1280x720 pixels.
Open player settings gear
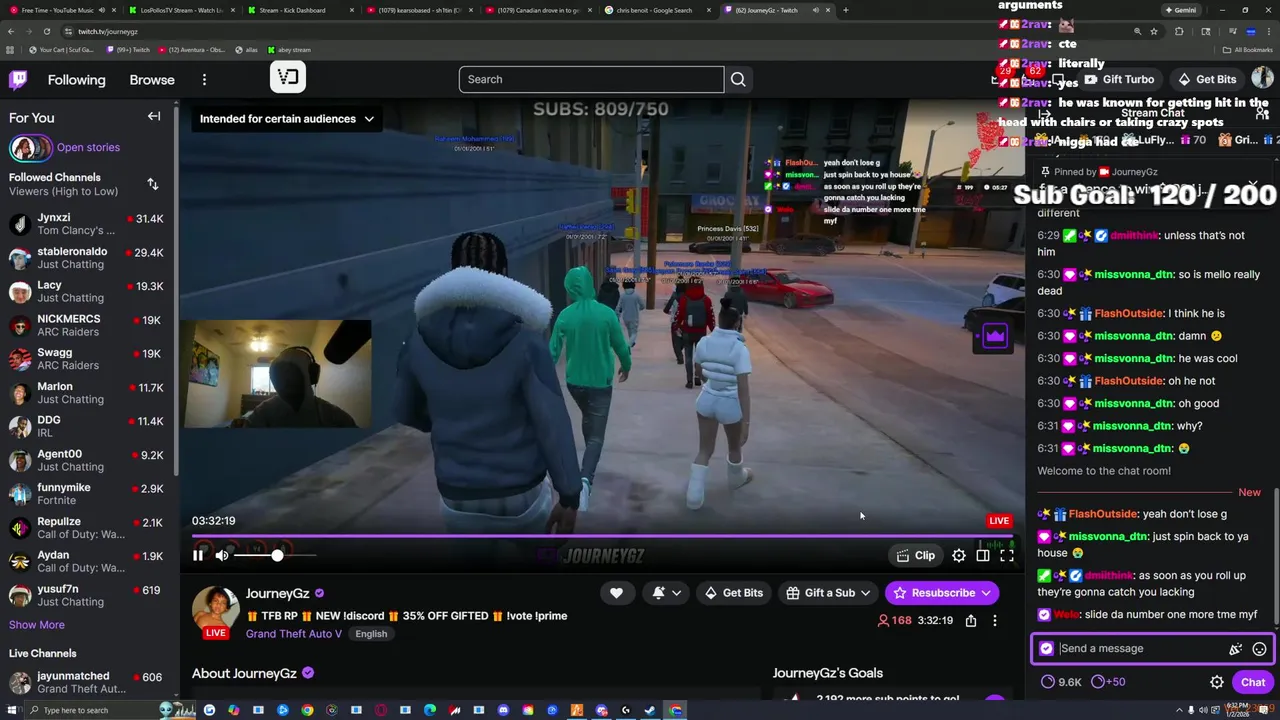click(959, 556)
